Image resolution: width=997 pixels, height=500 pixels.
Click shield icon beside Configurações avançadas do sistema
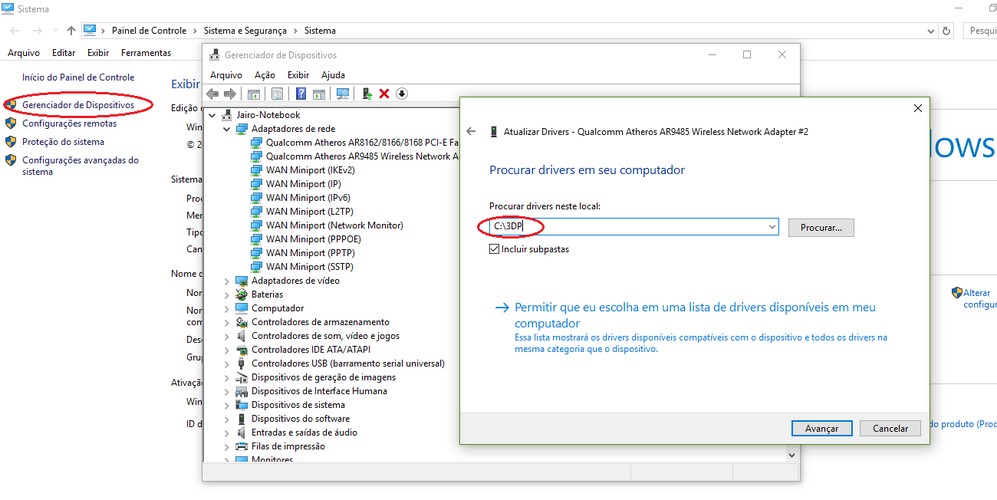tap(11, 160)
